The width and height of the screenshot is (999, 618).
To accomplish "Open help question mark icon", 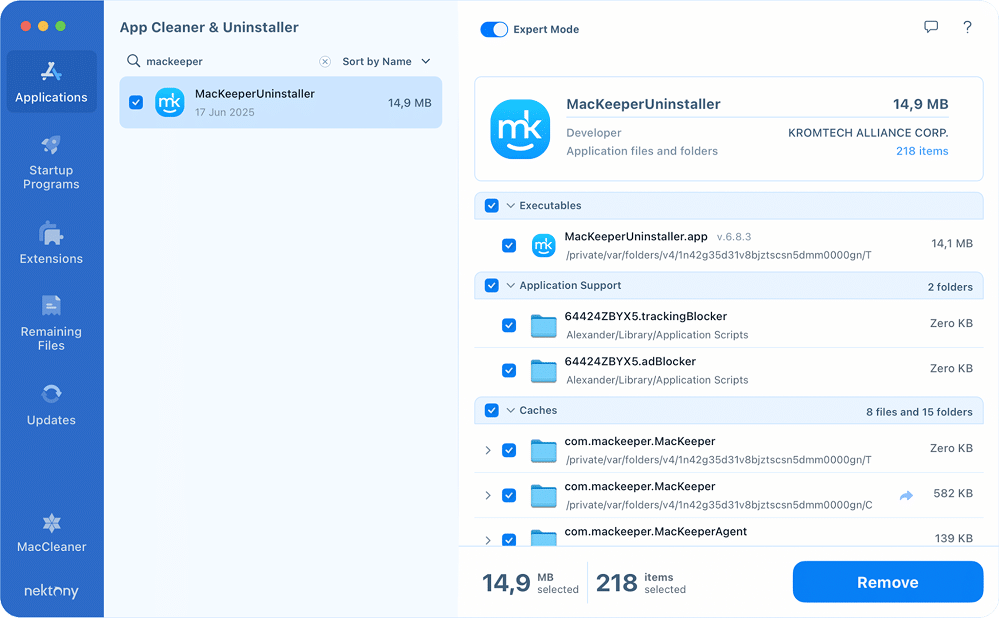I will [967, 27].
